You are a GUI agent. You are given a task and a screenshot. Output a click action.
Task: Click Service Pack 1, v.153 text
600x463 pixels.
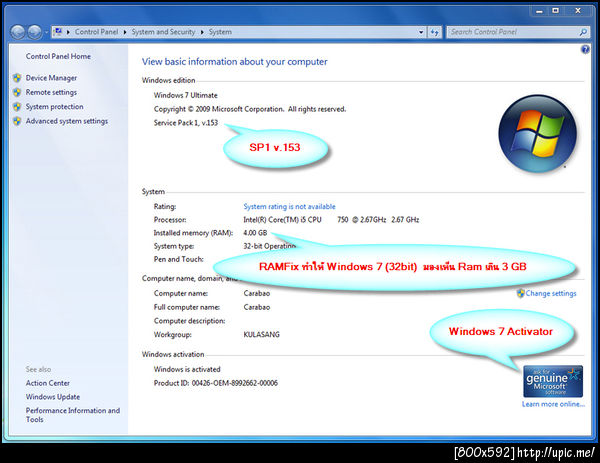click(186, 123)
